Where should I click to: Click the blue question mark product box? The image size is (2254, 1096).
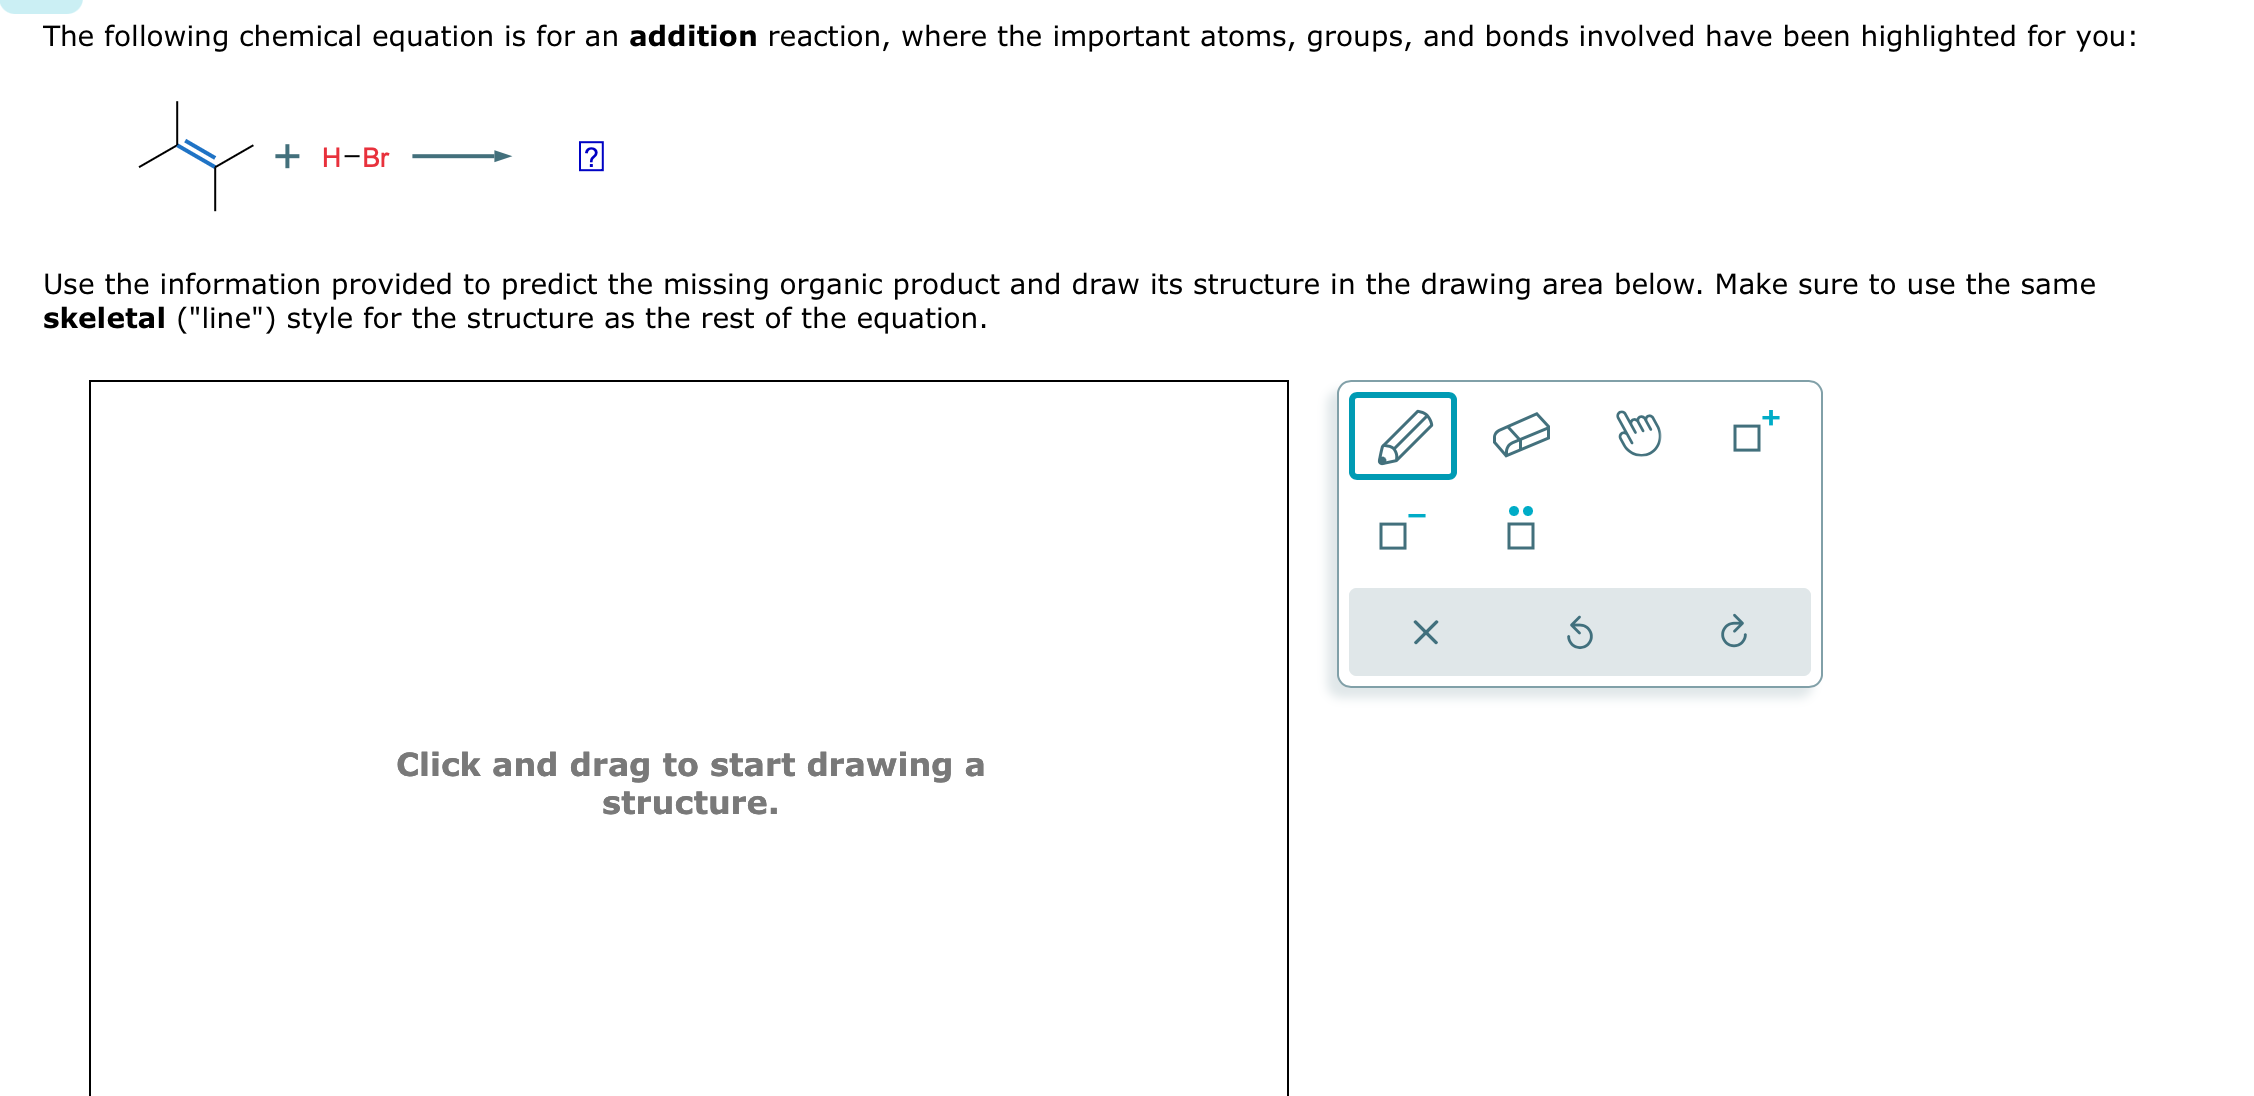[589, 156]
